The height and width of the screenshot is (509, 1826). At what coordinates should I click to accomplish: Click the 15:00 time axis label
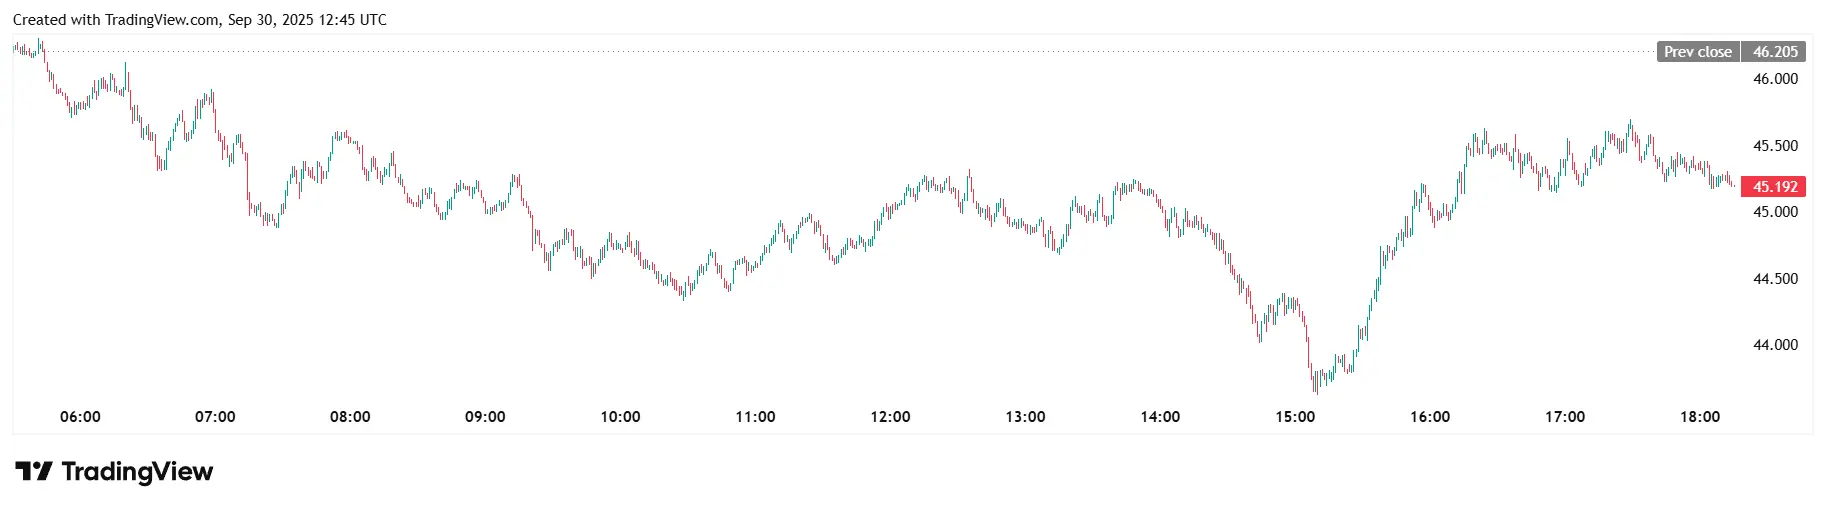pyautogui.click(x=1295, y=417)
